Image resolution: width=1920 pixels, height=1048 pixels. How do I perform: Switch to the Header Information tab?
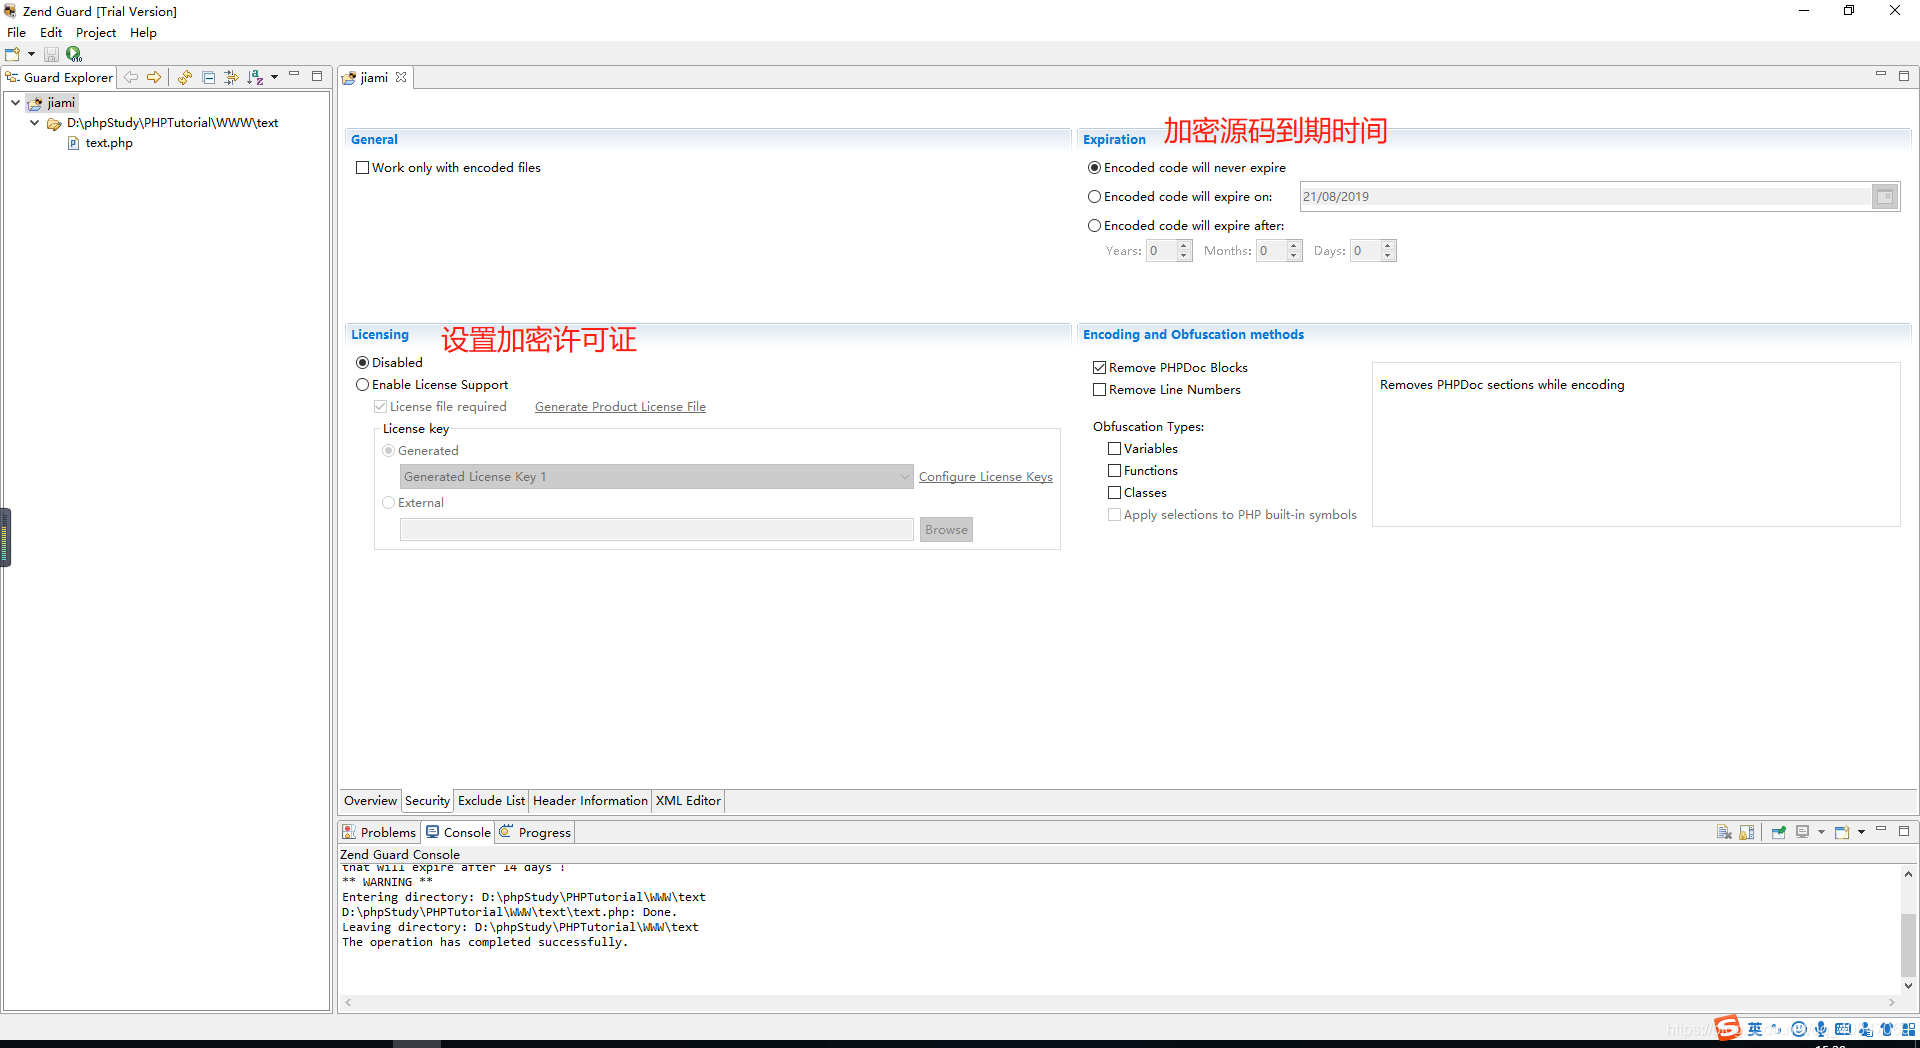tap(590, 801)
